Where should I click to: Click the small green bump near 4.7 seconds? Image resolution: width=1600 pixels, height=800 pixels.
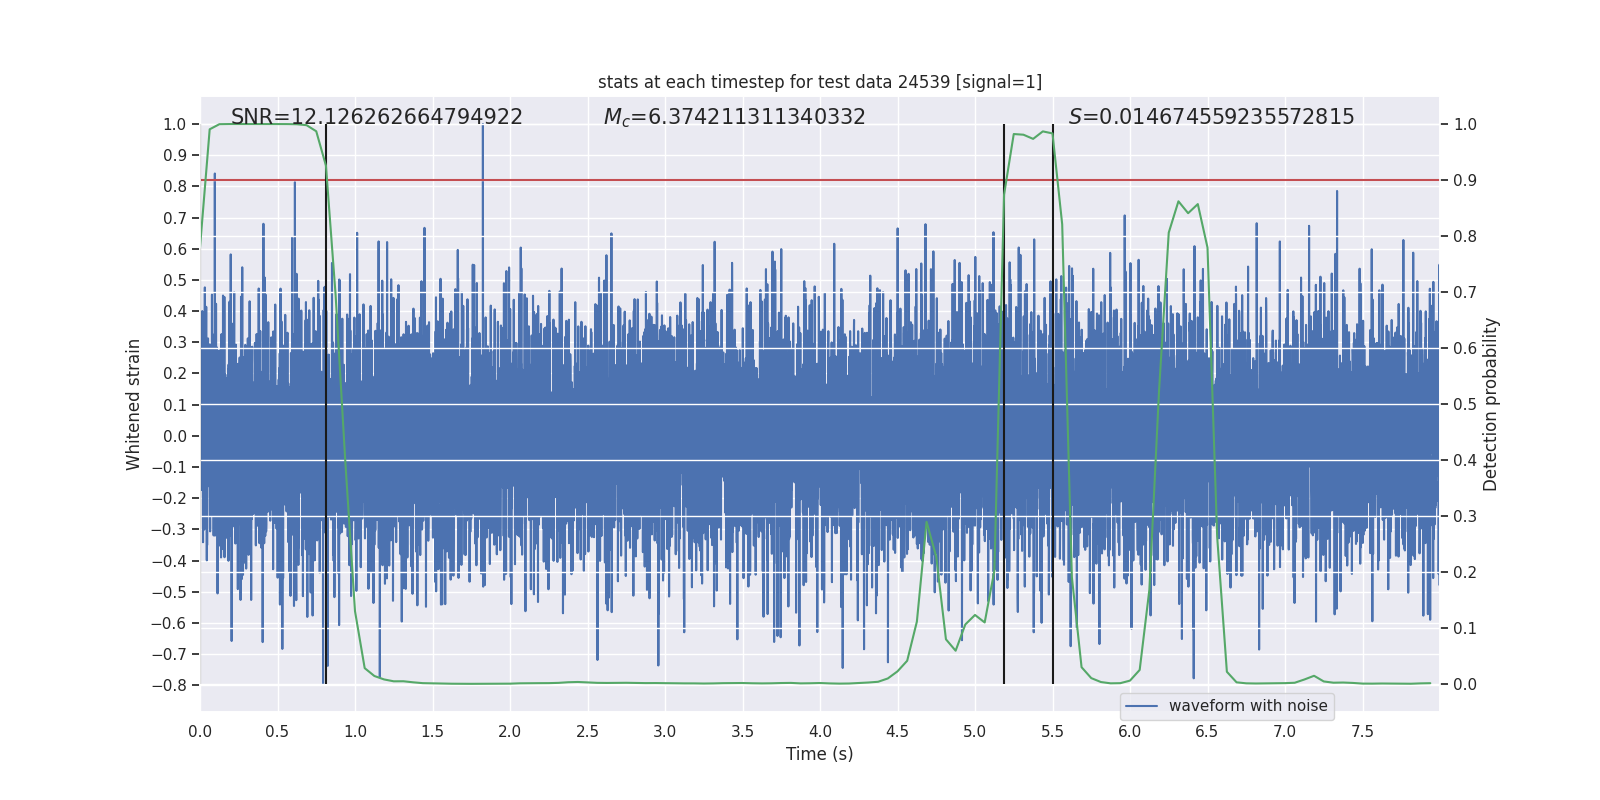927,524
